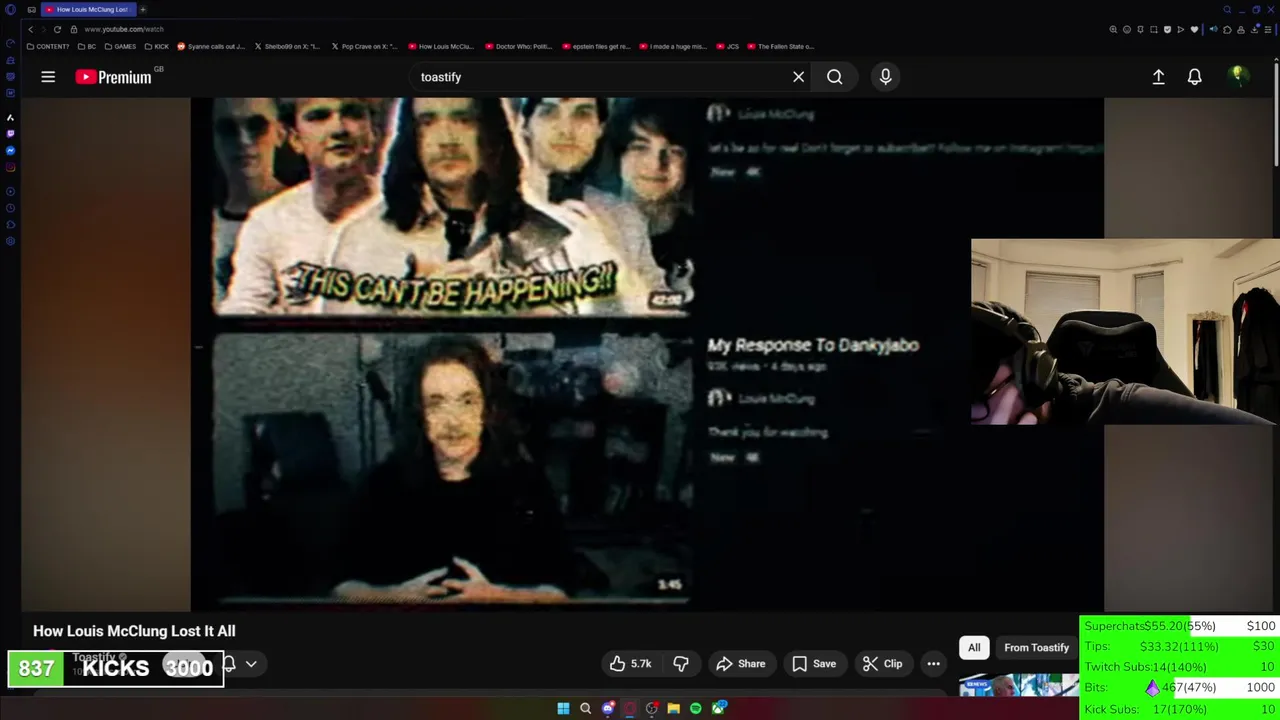This screenshot has height=720, width=1280.
Task: Open more actions three-dot menu
Action: tap(933, 664)
